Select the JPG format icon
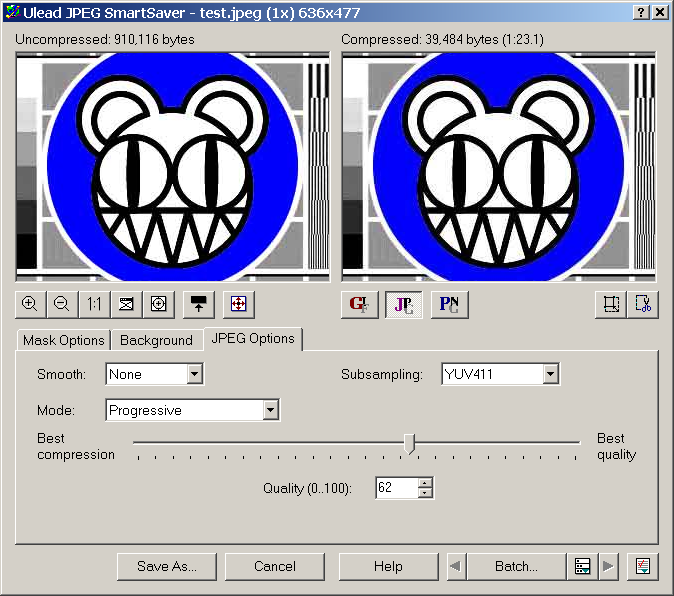Image resolution: width=674 pixels, height=596 pixels. point(404,304)
